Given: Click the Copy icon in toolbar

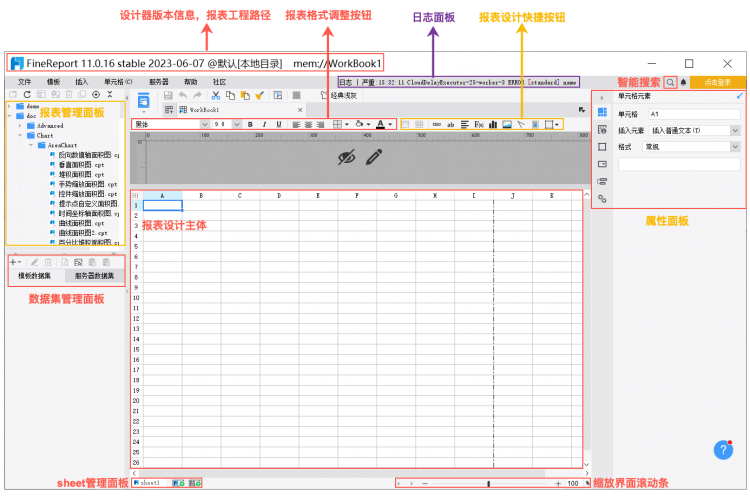Looking at the screenshot, I should point(231,96).
